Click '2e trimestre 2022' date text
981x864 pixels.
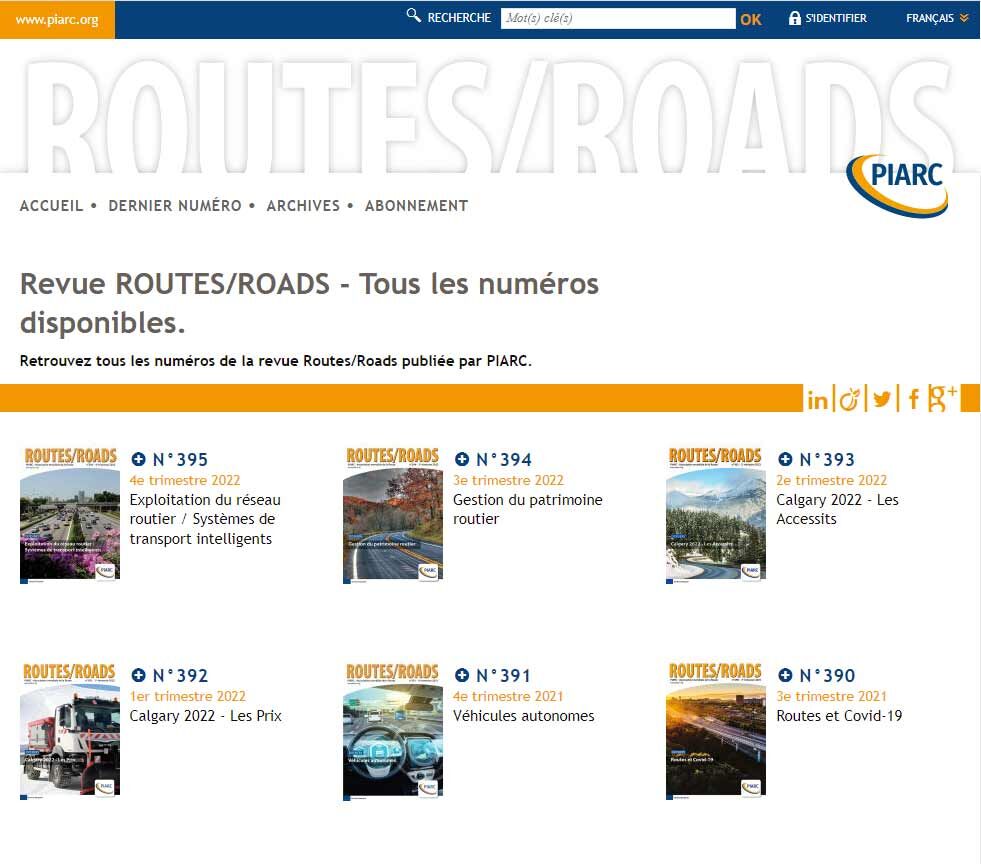point(831,480)
